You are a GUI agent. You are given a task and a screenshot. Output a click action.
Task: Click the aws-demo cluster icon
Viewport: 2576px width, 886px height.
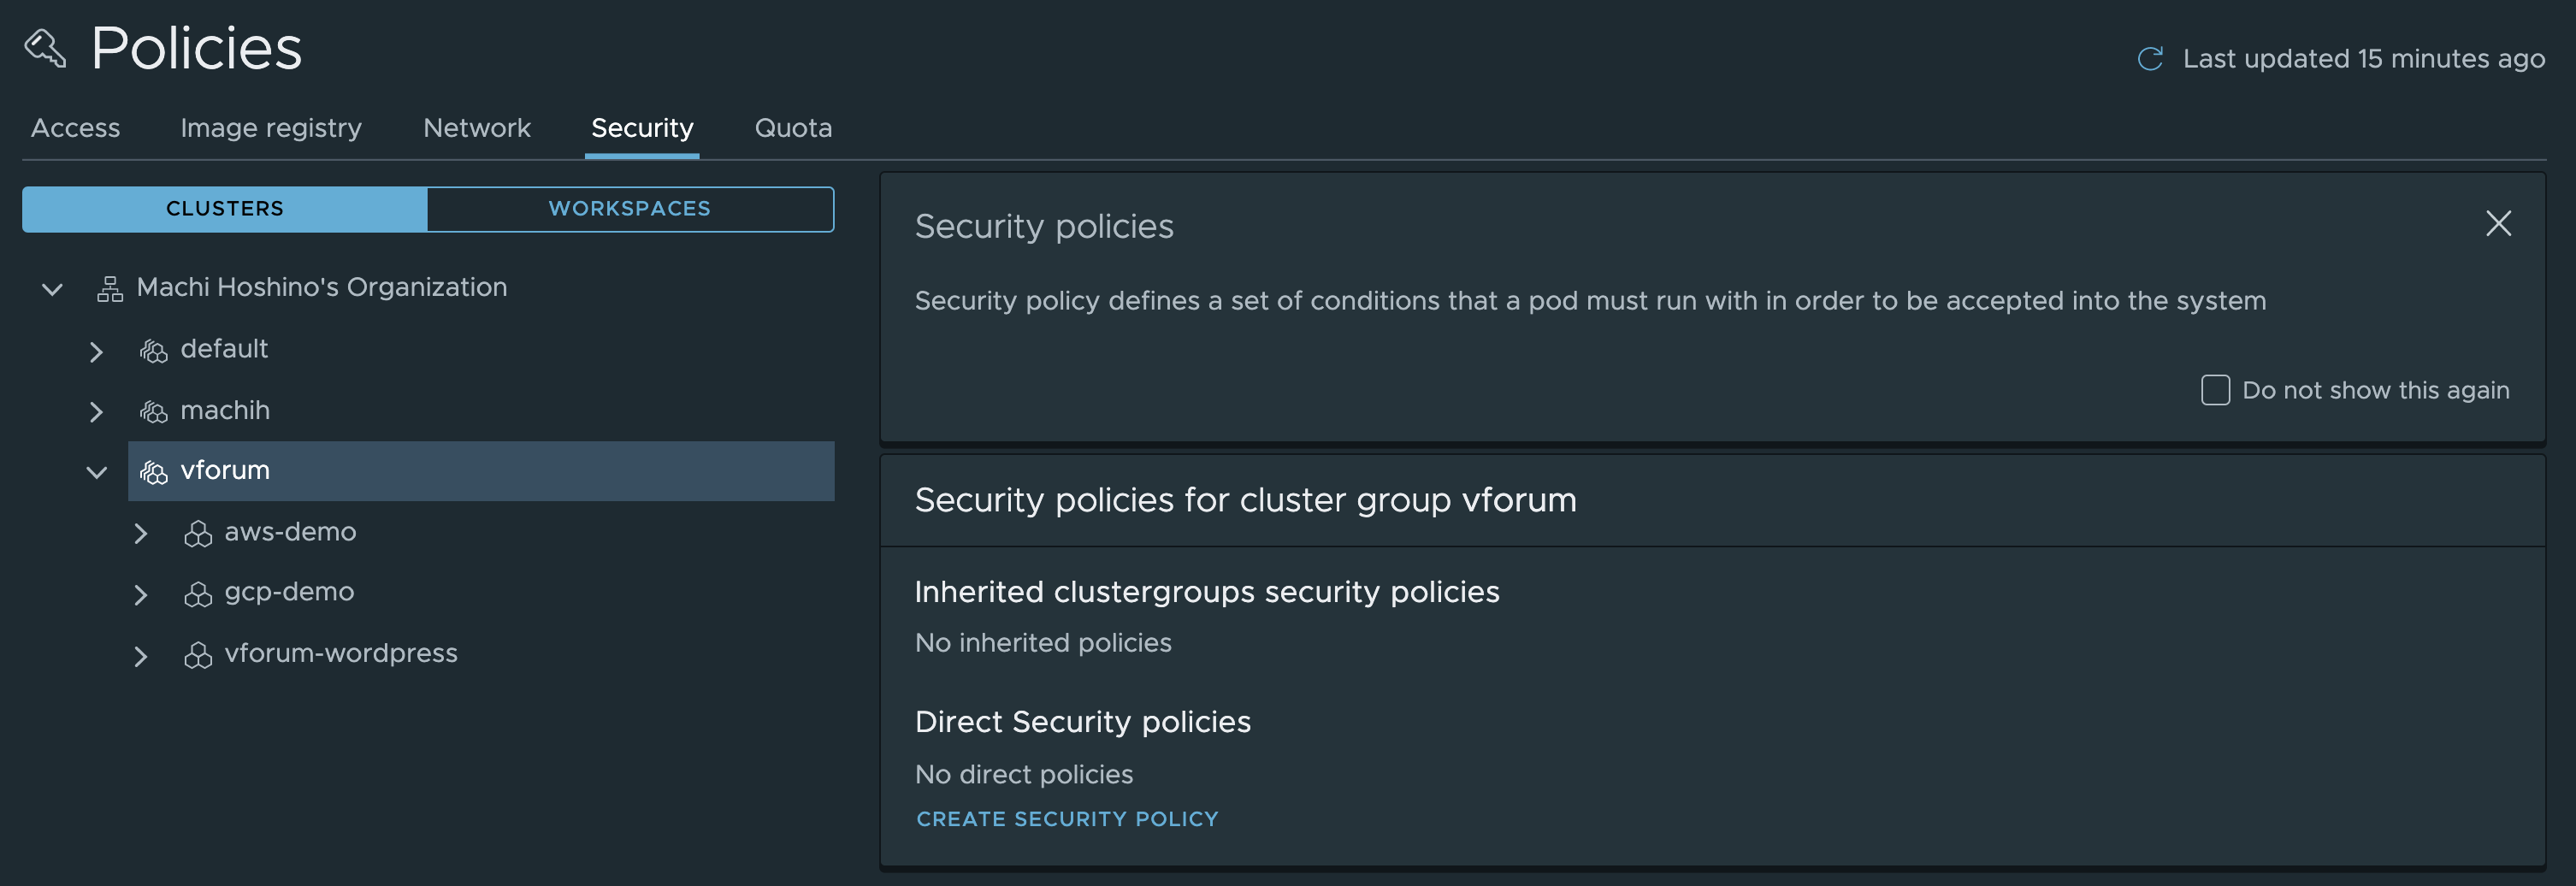(x=198, y=534)
